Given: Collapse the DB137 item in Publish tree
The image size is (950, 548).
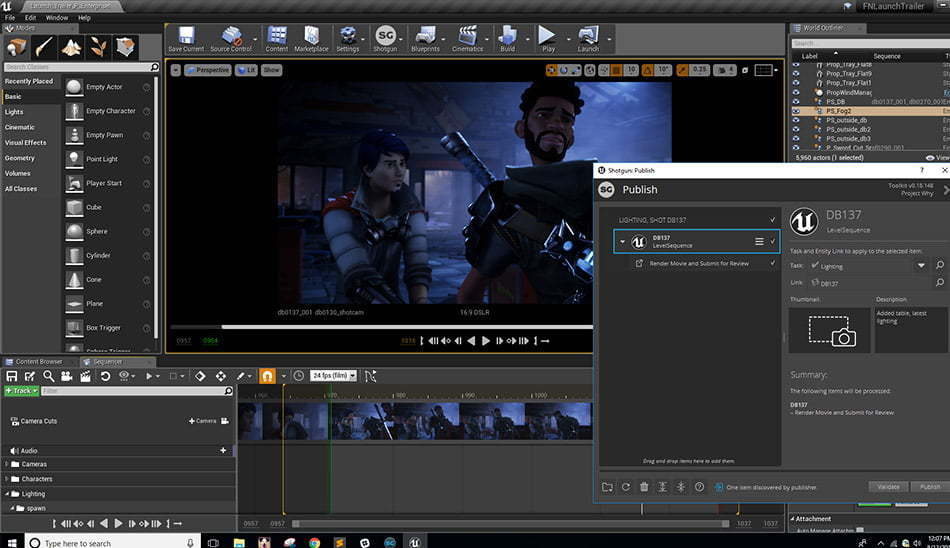Looking at the screenshot, I should [622, 241].
